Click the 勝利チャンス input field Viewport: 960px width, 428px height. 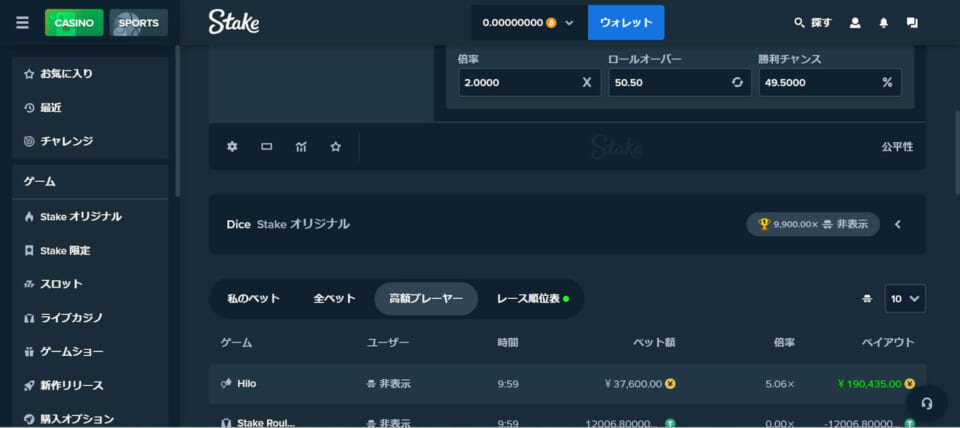[830, 82]
